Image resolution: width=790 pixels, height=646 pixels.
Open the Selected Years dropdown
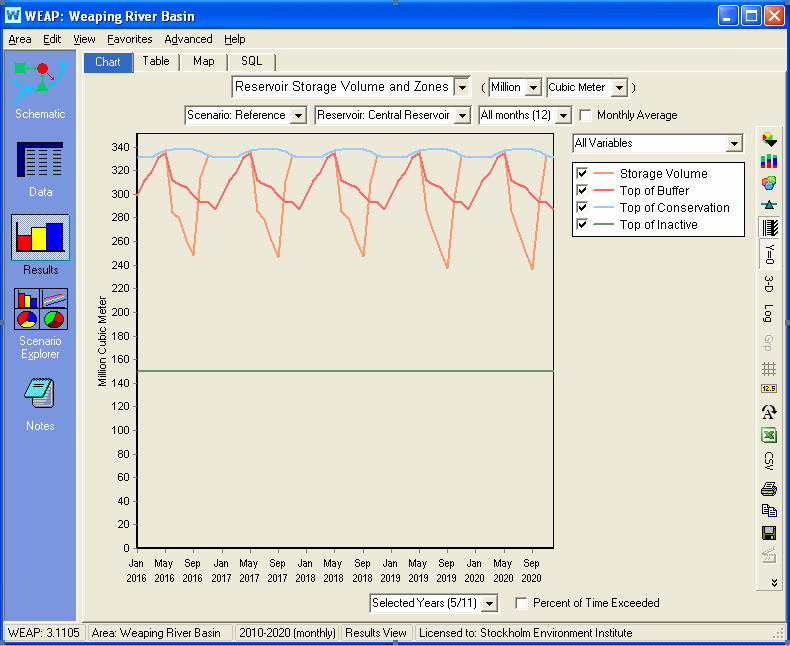click(x=489, y=603)
